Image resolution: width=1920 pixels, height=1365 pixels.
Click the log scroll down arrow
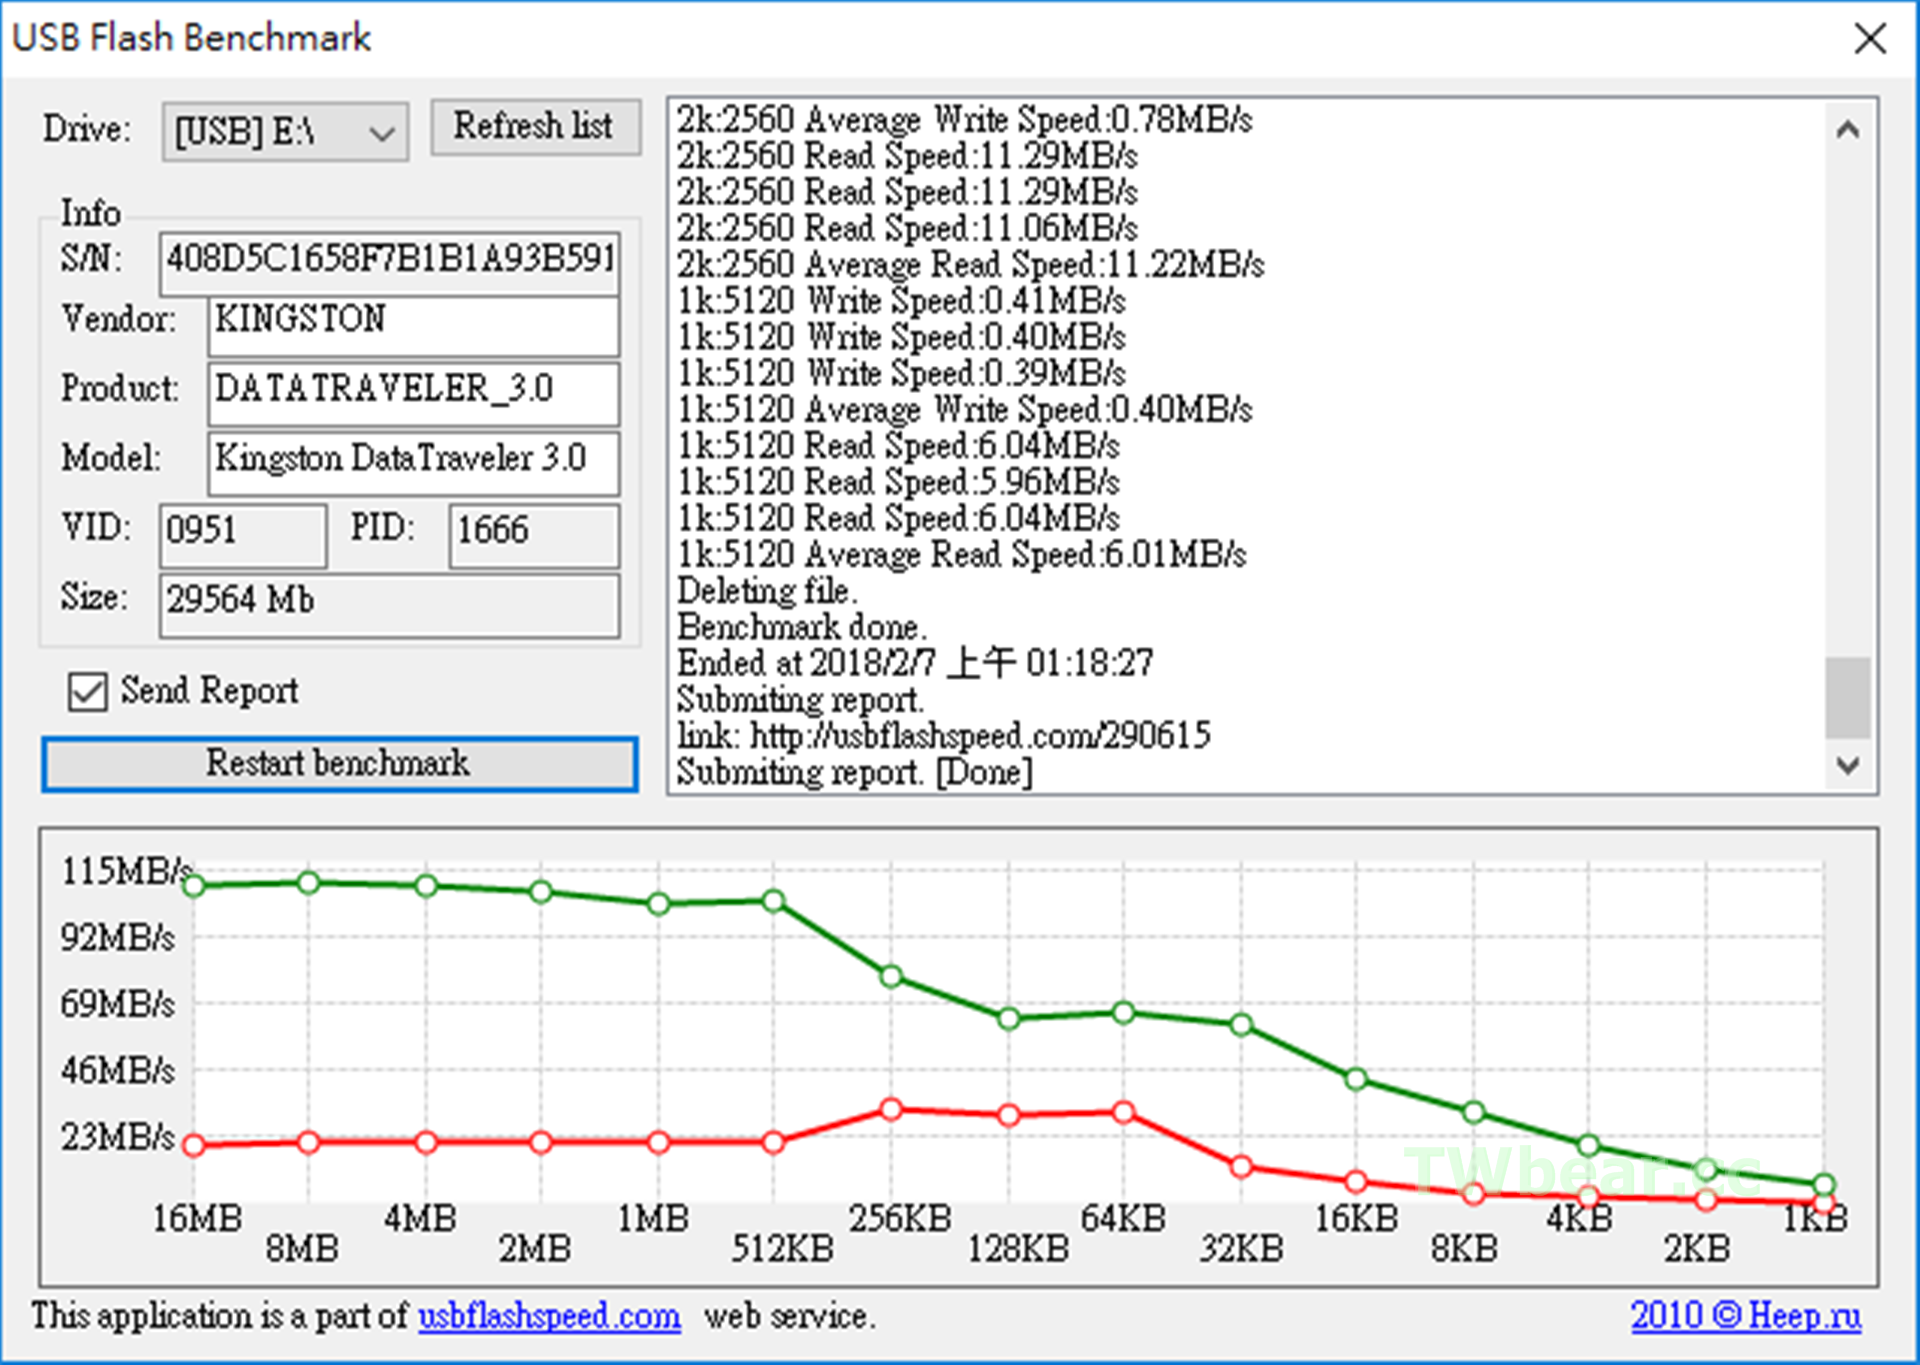coord(1848,765)
